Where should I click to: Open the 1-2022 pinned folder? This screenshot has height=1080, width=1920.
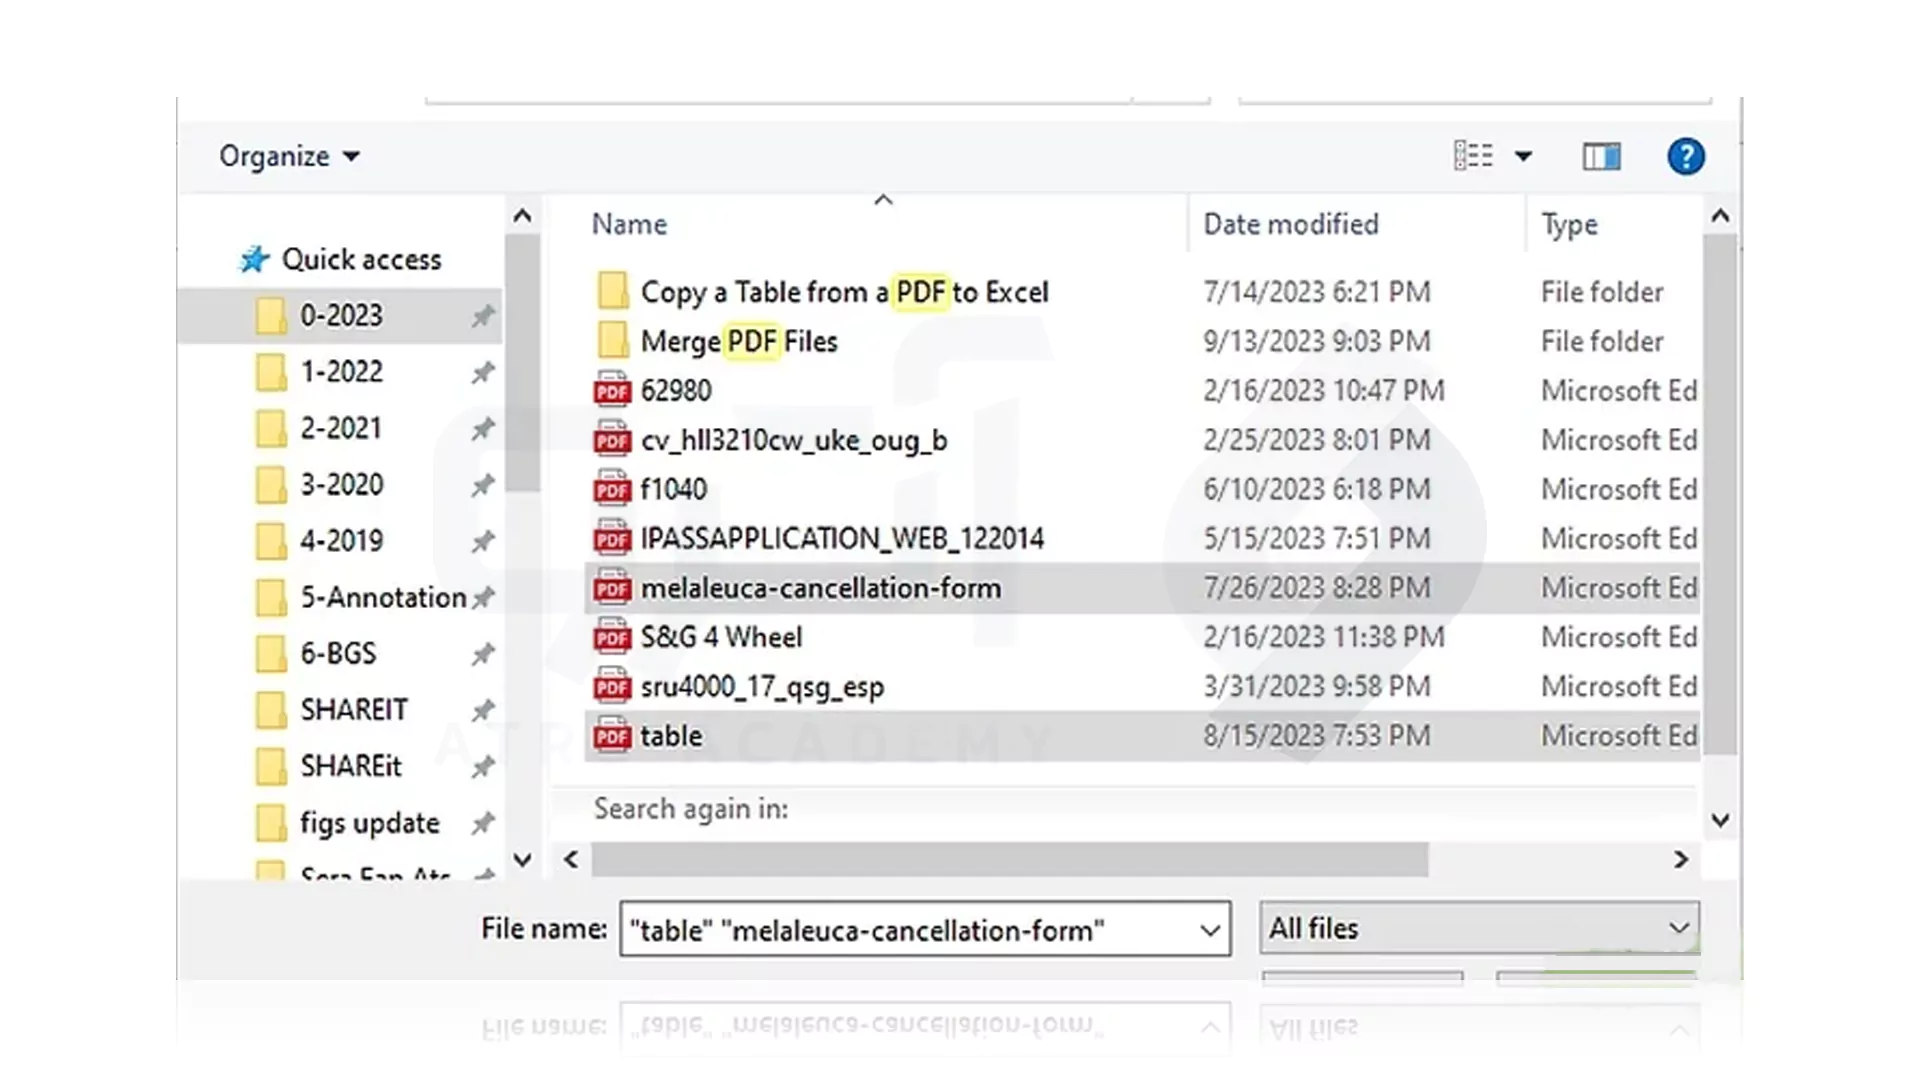coord(341,371)
